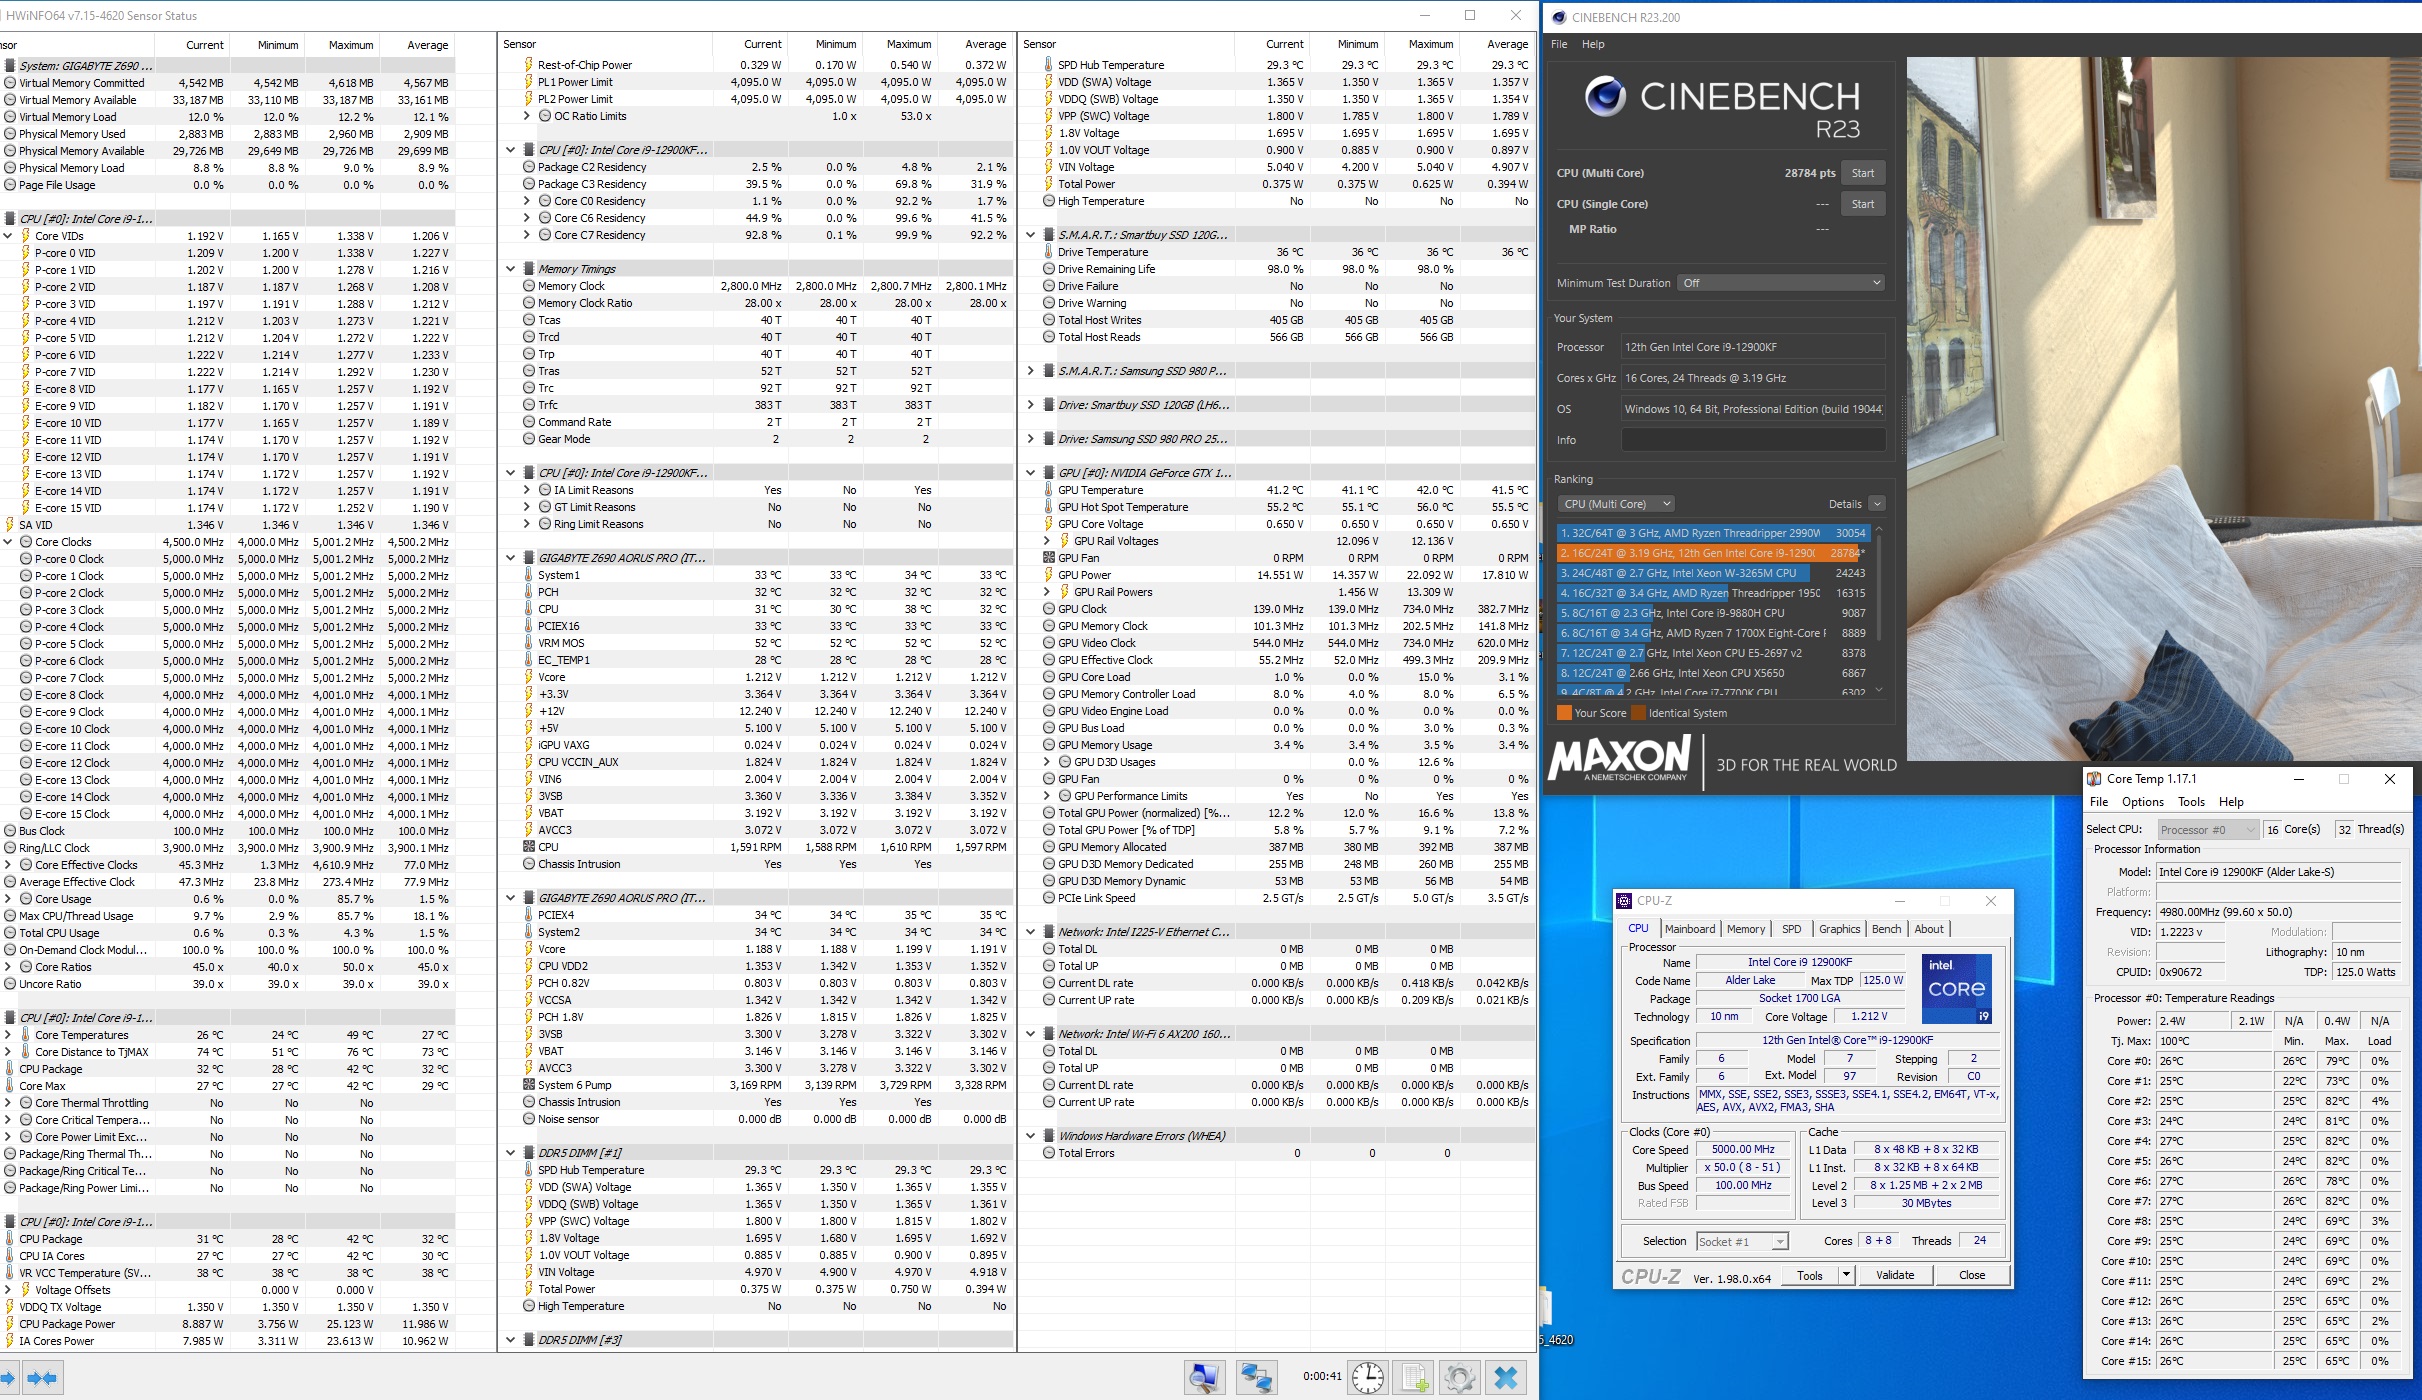Reset min/max with the clock icon

1367,1378
